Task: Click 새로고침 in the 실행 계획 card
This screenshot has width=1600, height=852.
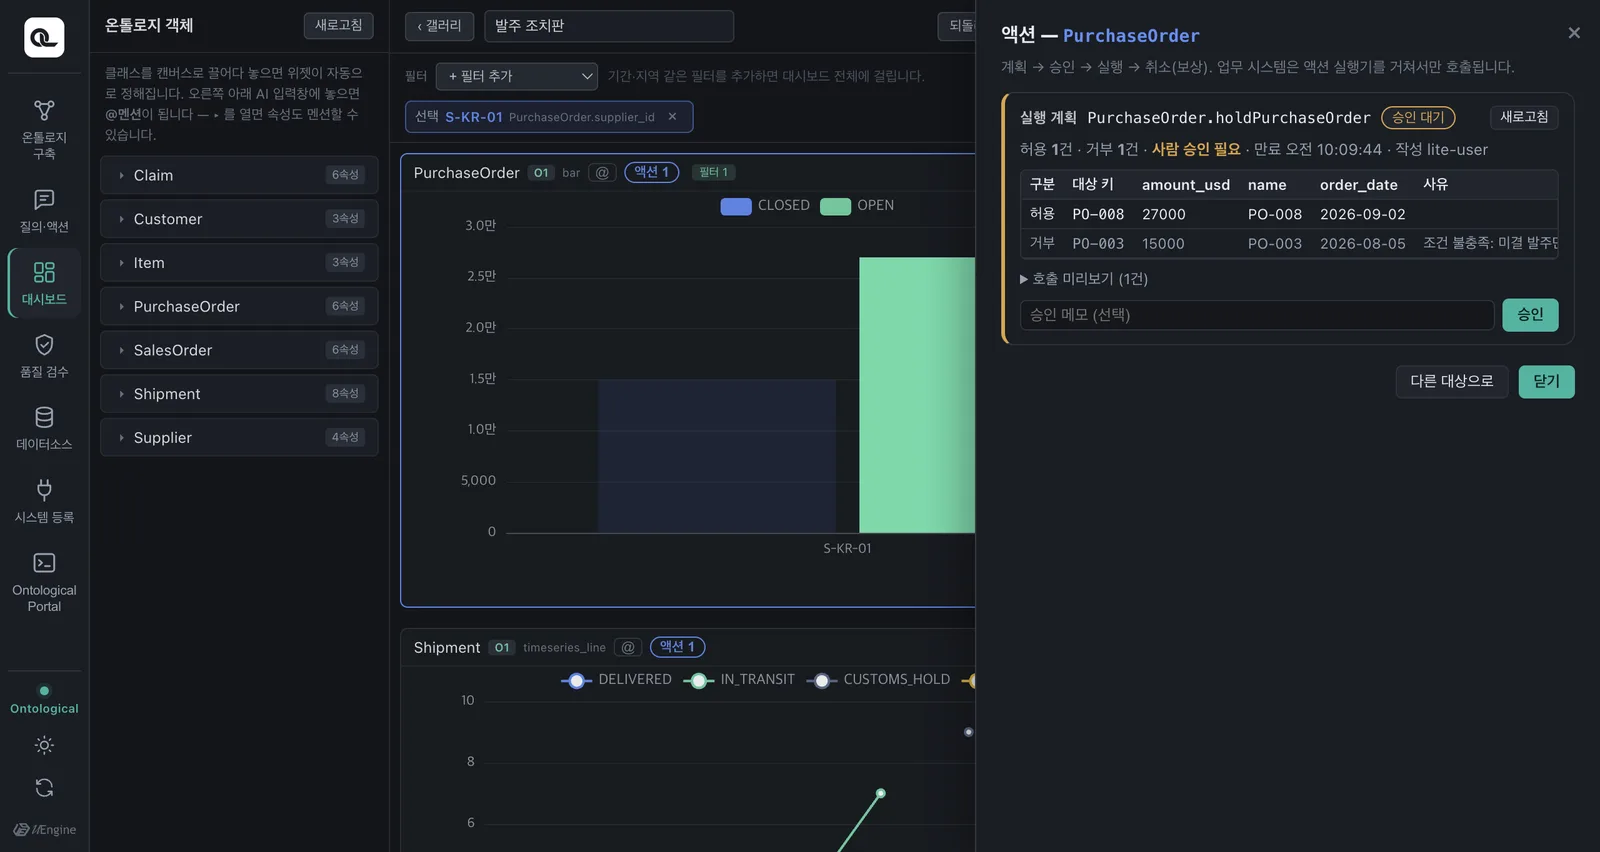Action: click(x=1524, y=117)
